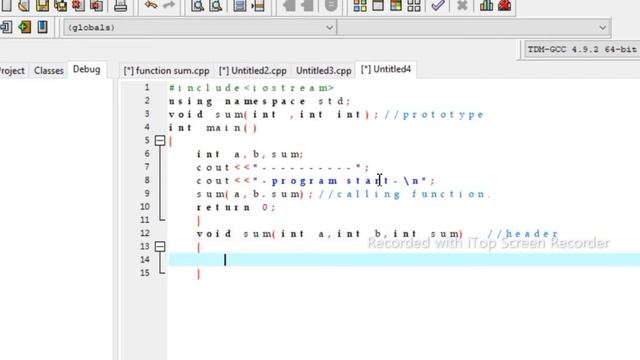
Task: Click the Find magnifier icon
Action: pos(198,5)
